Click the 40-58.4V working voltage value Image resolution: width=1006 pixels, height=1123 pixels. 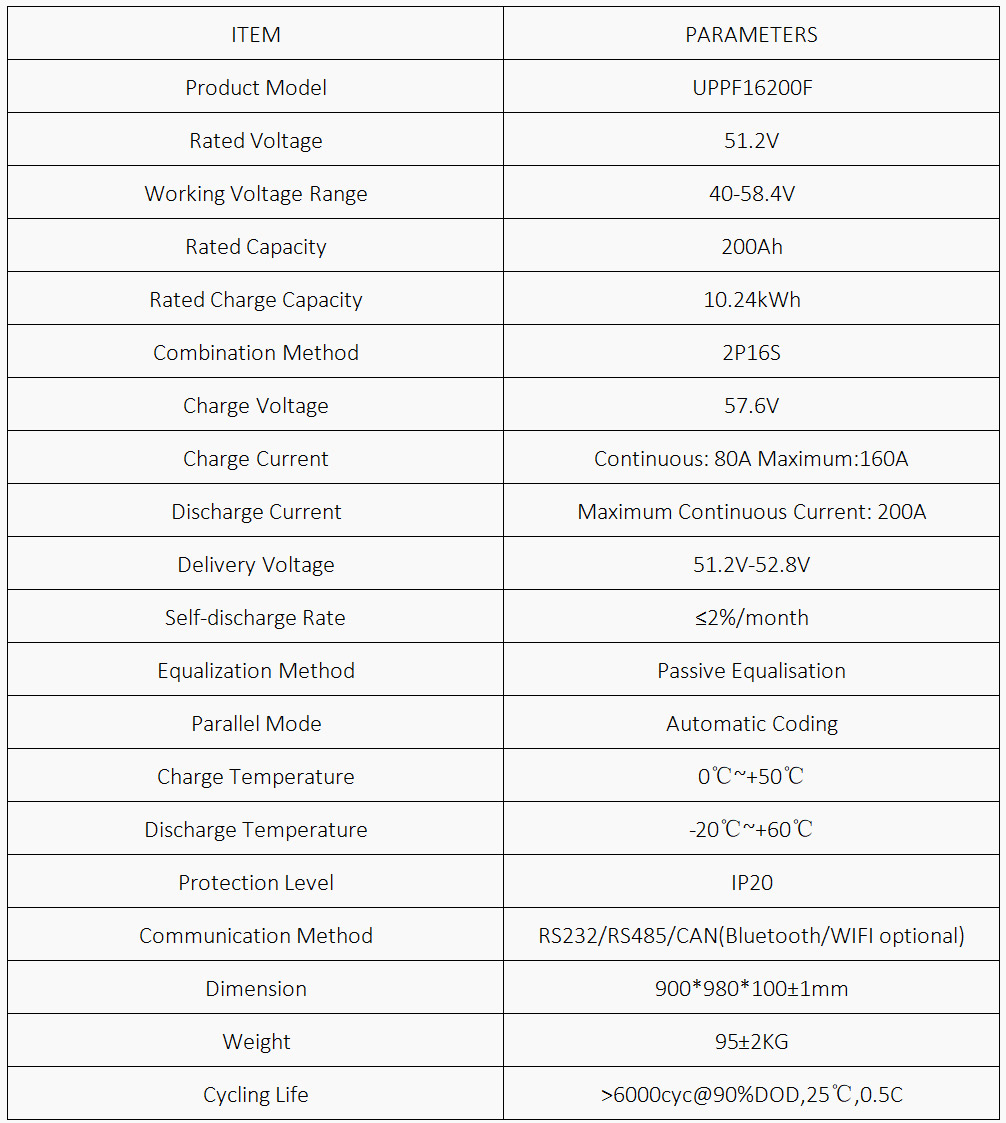[751, 194]
